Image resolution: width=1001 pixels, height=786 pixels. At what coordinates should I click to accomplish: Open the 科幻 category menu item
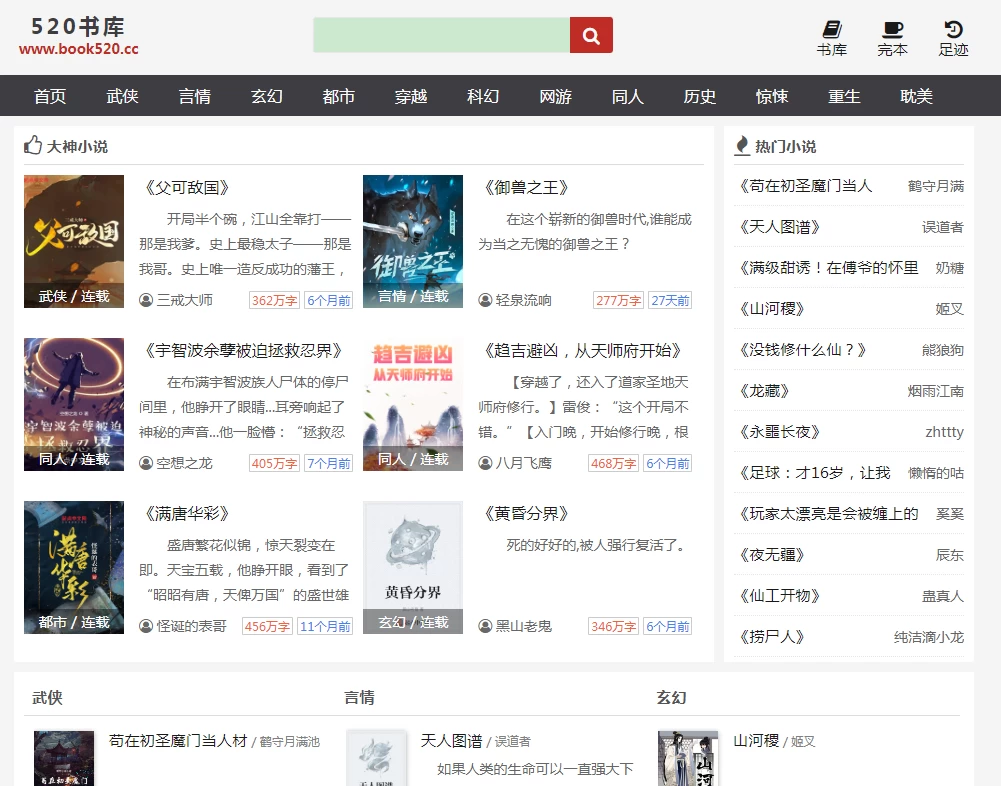[483, 96]
